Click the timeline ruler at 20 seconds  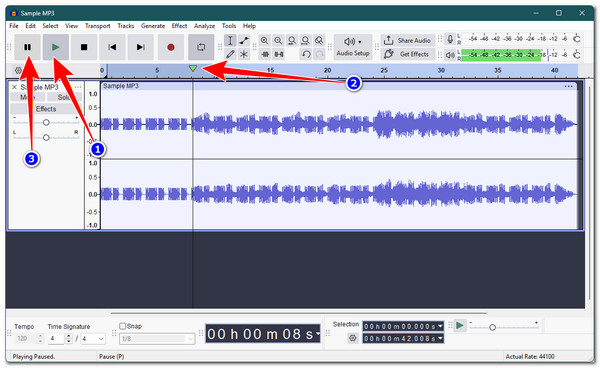(x=327, y=71)
